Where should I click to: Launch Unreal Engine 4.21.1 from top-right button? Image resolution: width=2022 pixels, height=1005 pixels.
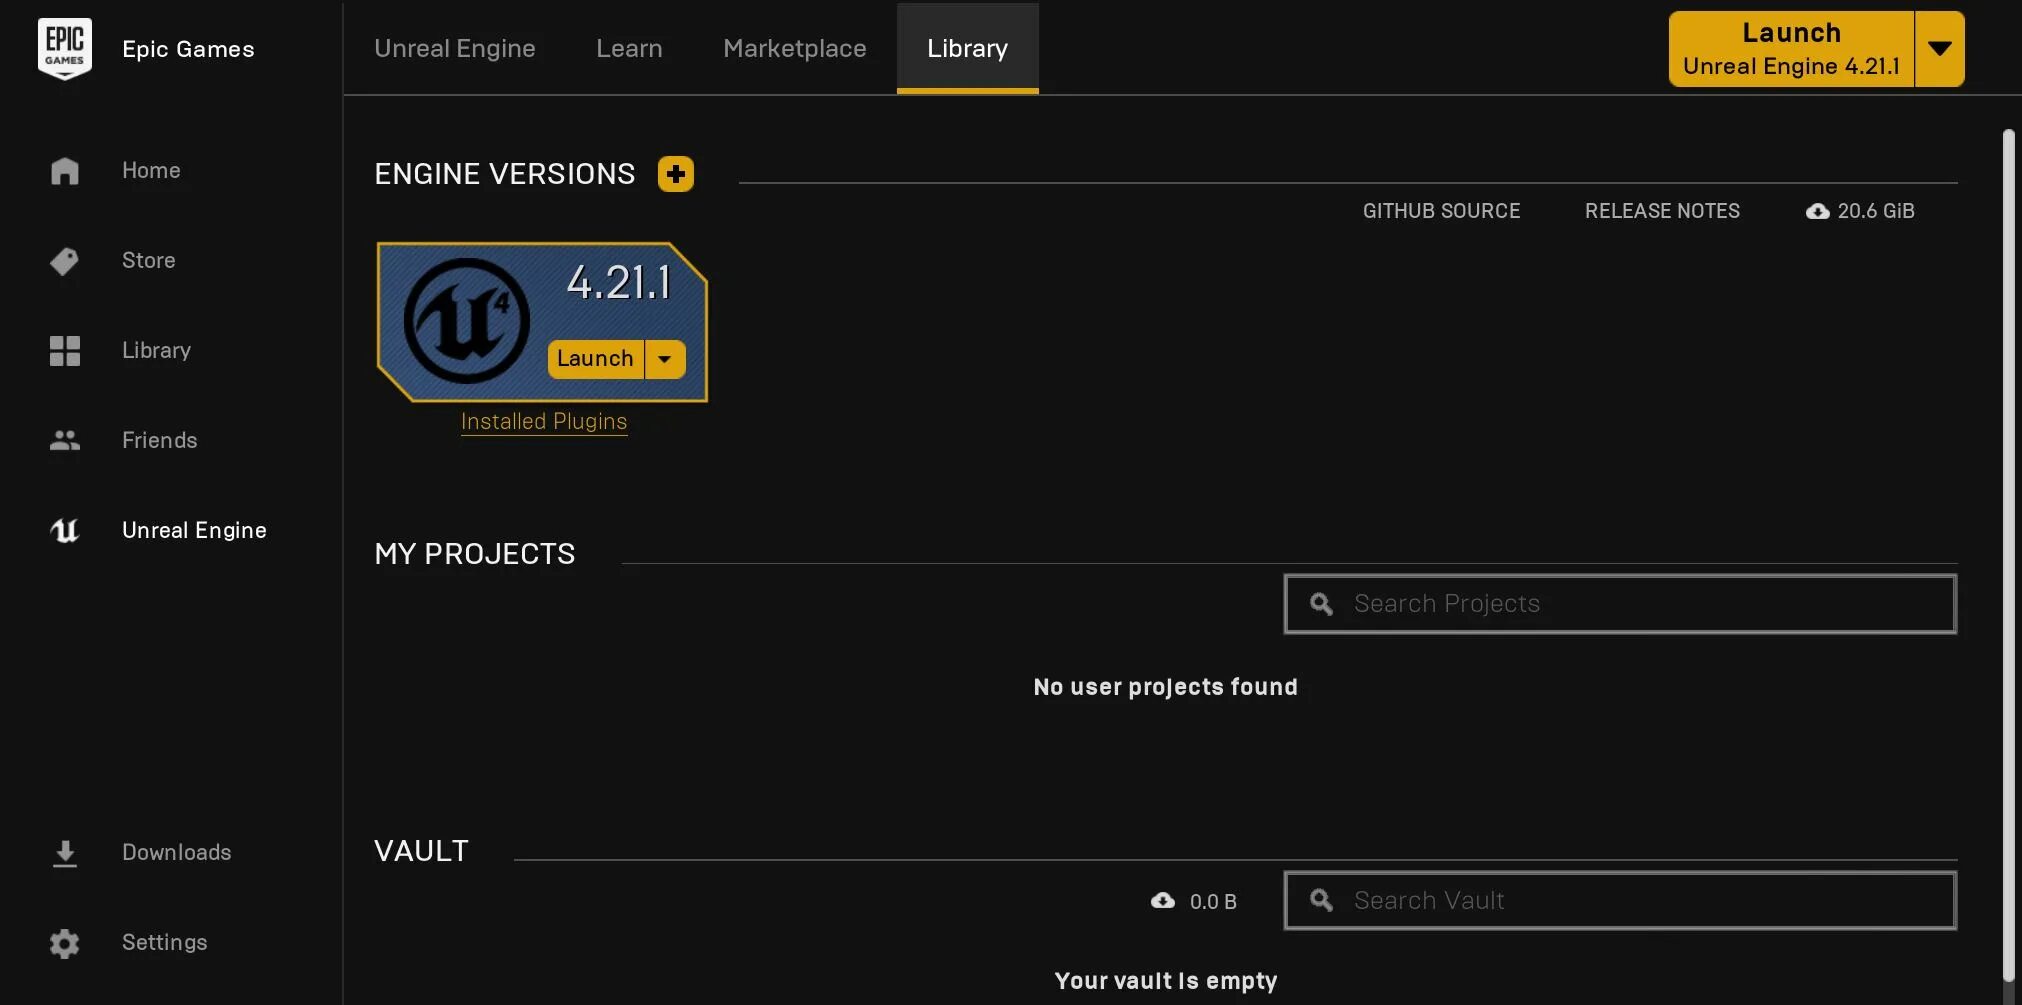1791,49
